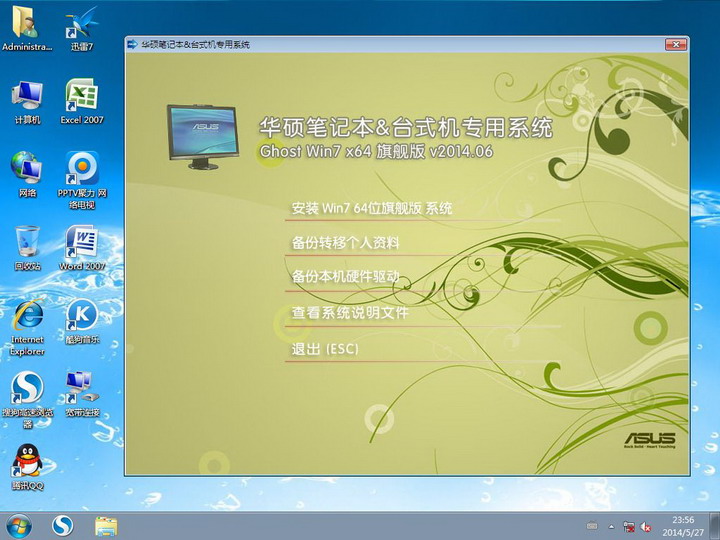
Task: Open the Windows Start menu
Action: 19,525
